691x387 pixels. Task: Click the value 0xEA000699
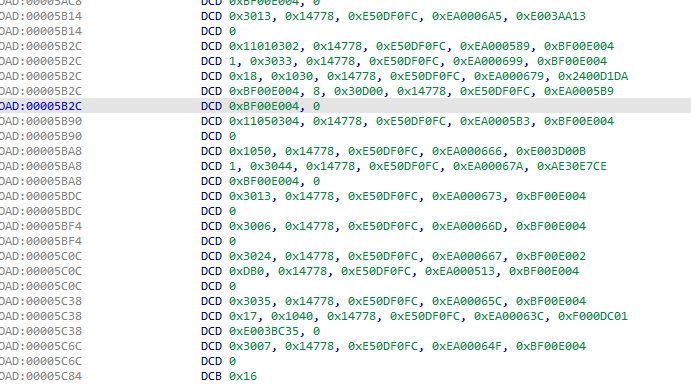click(487, 61)
